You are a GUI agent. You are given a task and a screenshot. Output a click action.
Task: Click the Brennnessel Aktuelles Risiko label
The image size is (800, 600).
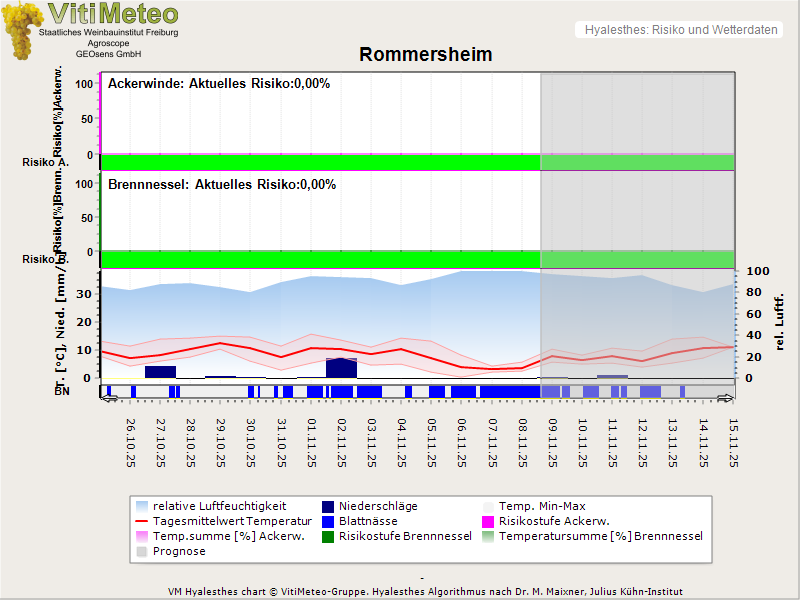[x=221, y=185]
